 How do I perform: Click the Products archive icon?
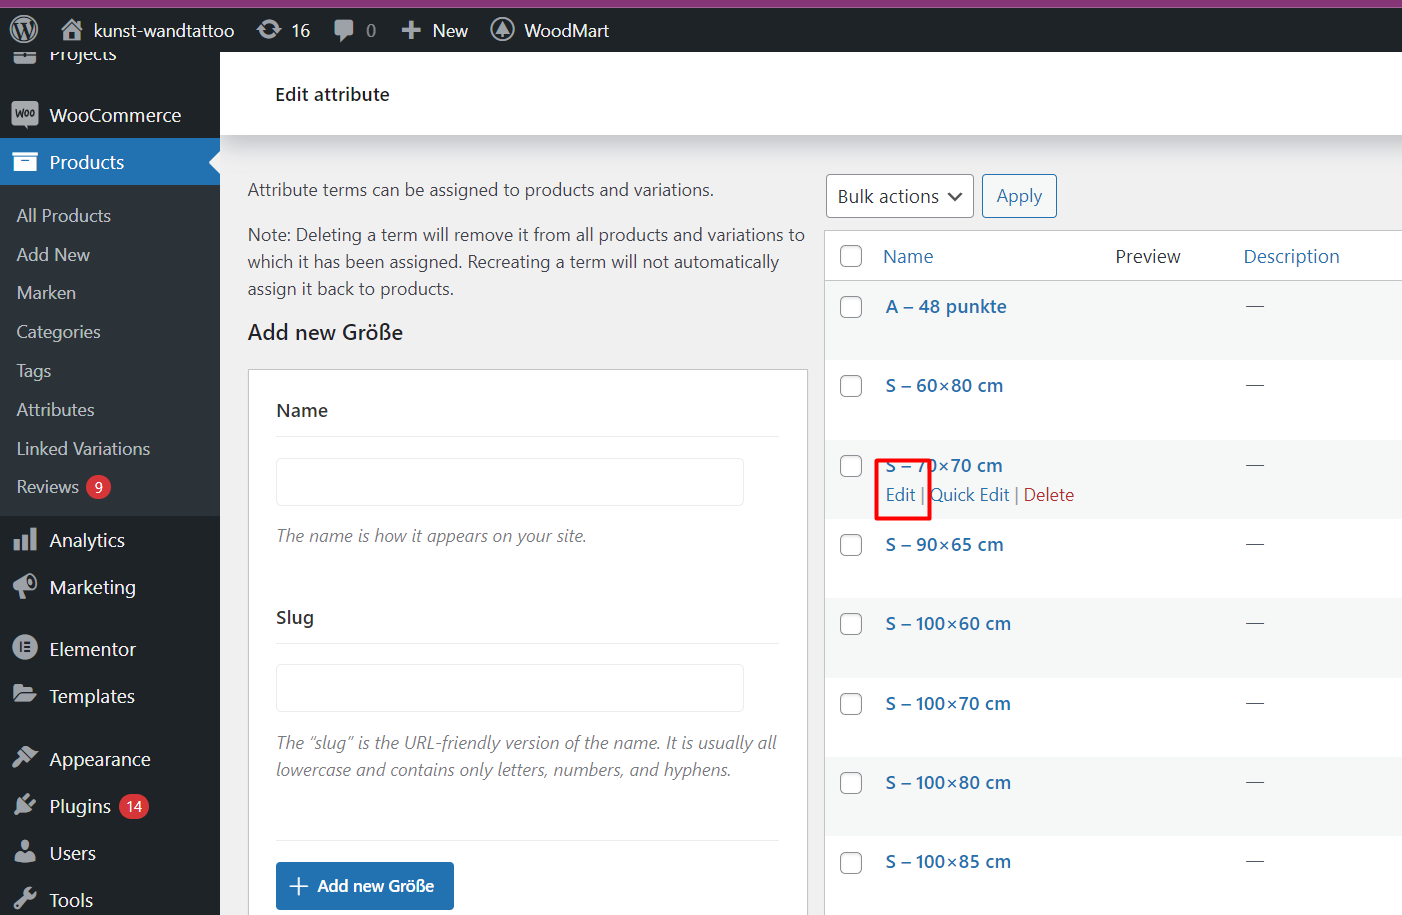click(25, 162)
